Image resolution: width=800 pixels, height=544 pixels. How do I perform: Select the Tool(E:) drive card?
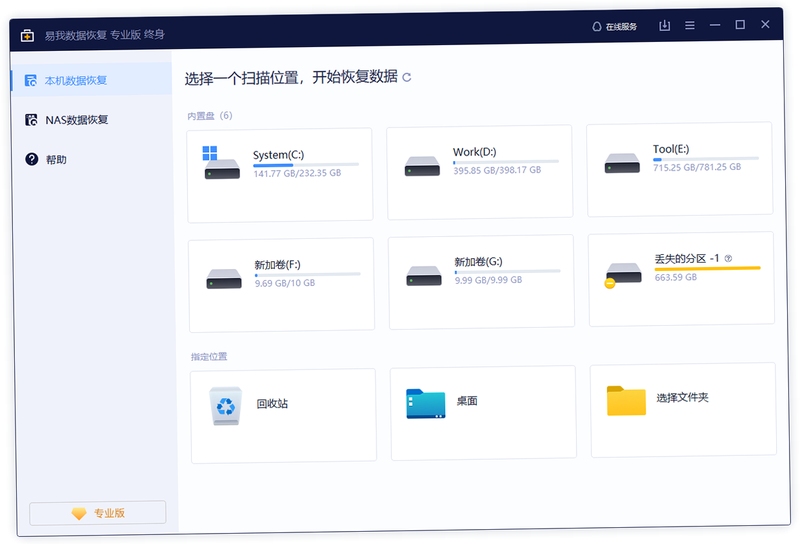[680, 169]
